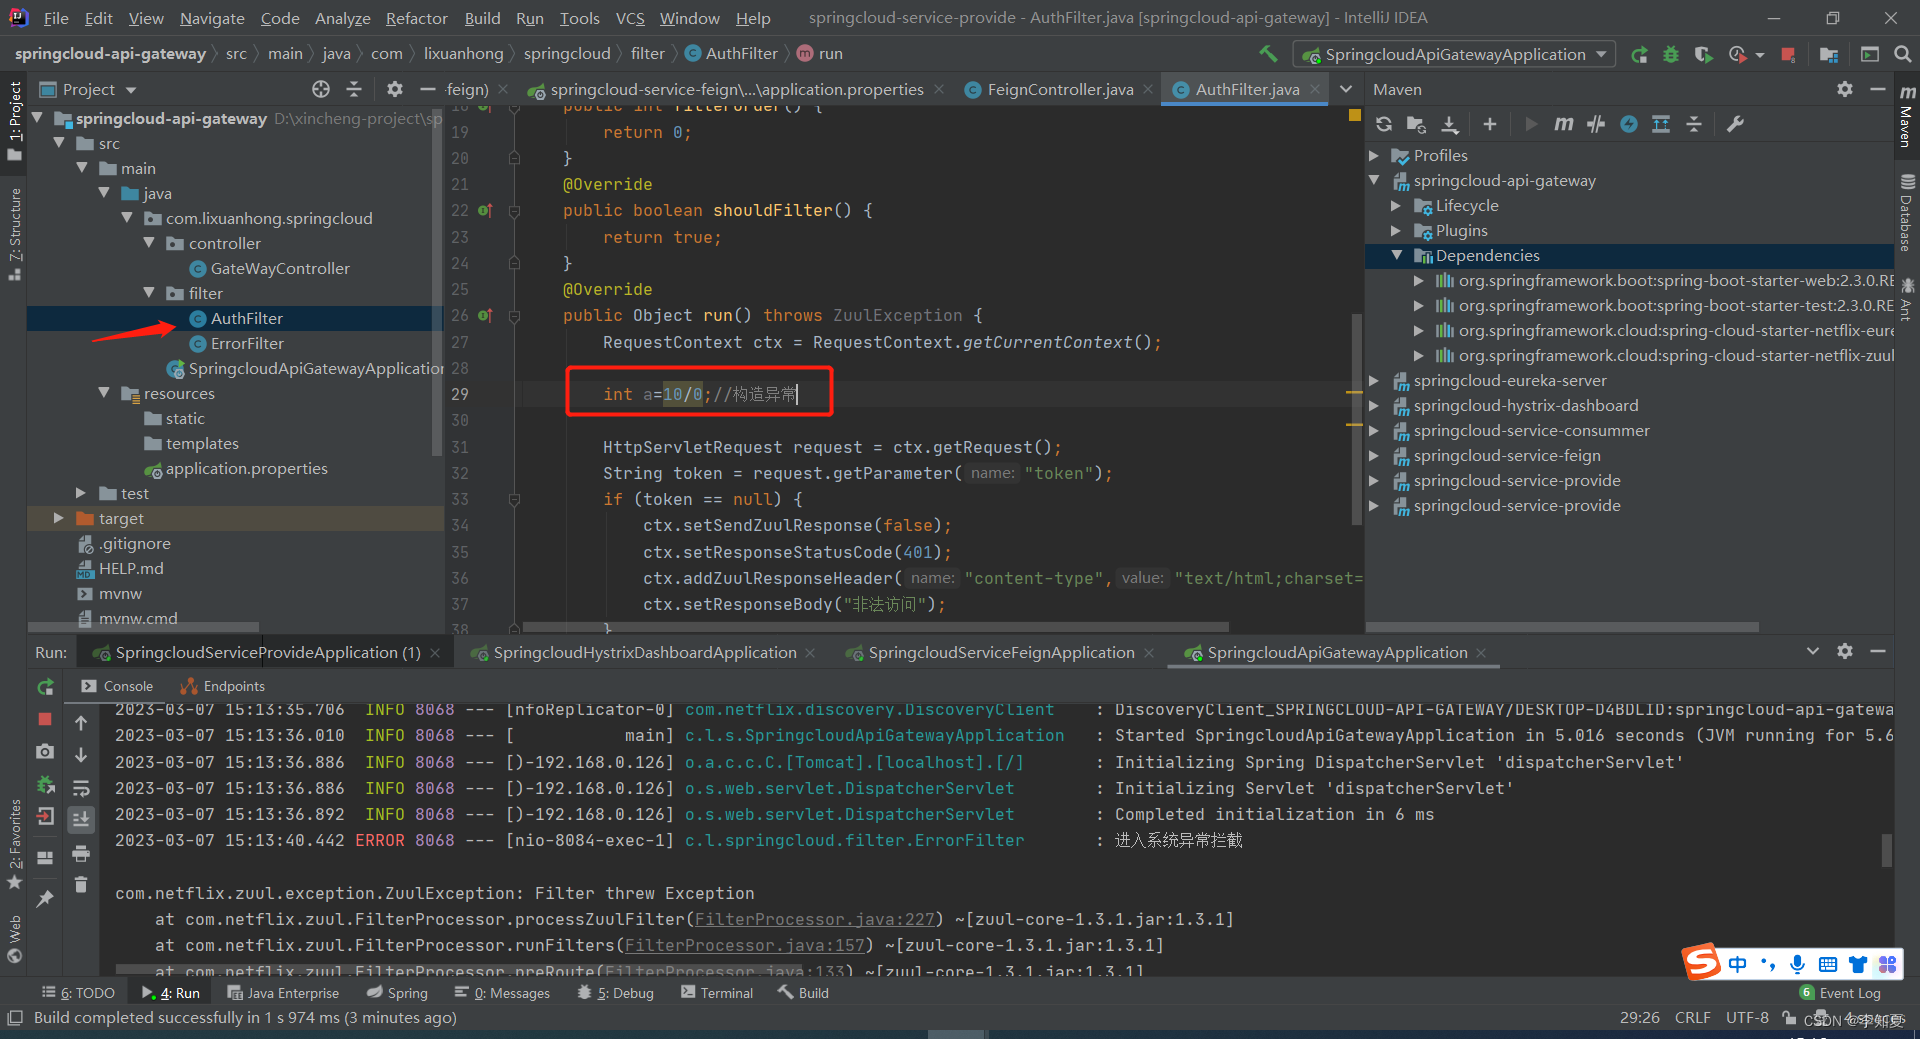This screenshot has width=1920, height=1039.
Task: Start debugging with the green bug icon
Action: (1671, 54)
